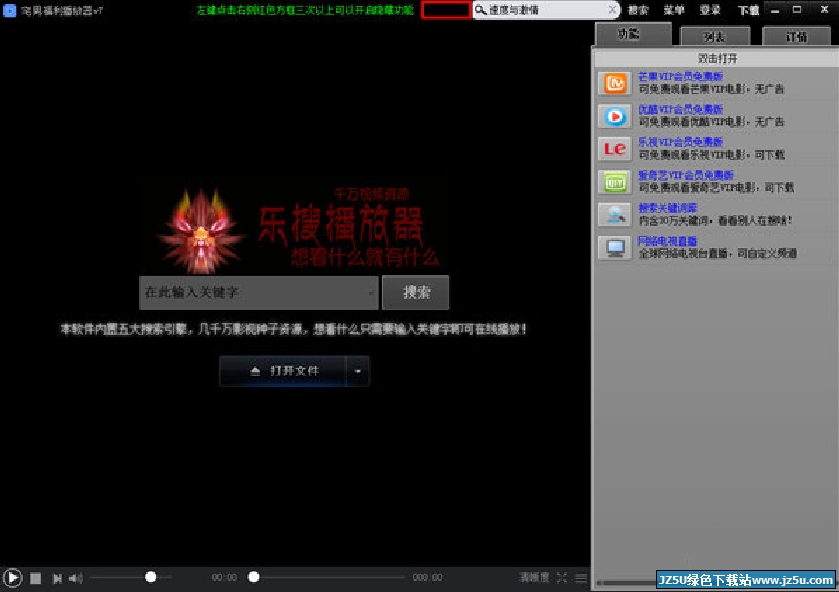Open the 网络电视直播 link
The image size is (839, 592).
coord(667,241)
